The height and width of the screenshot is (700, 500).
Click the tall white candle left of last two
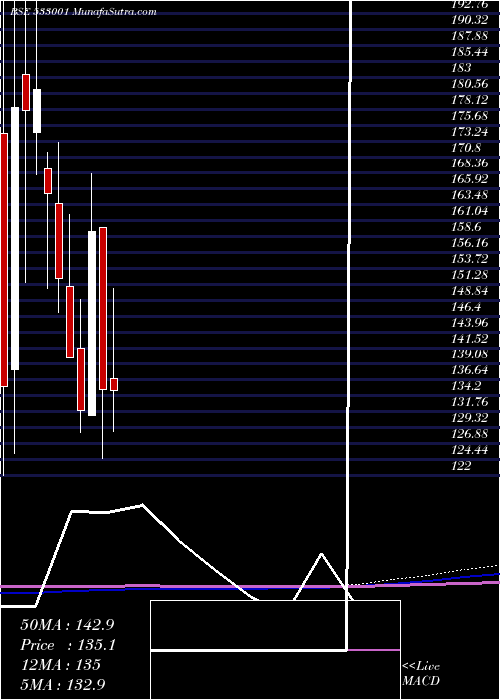[x=92, y=323]
